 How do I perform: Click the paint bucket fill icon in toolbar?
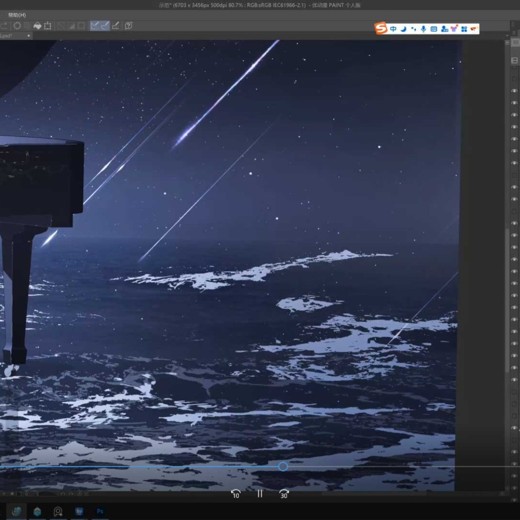pyautogui.click(x=37, y=26)
